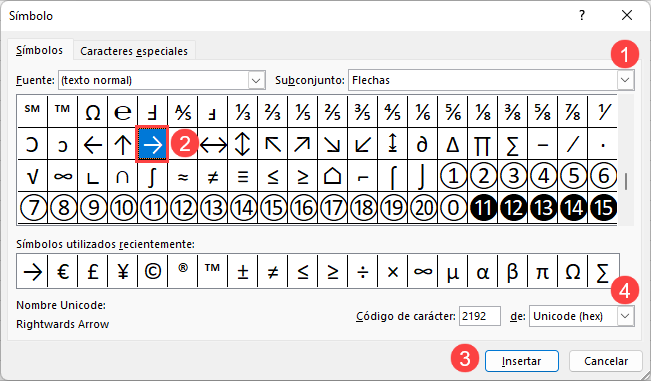Pick the intersection ∩ symbol
Image resolution: width=651 pixels, height=381 pixels.
(x=122, y=176)
